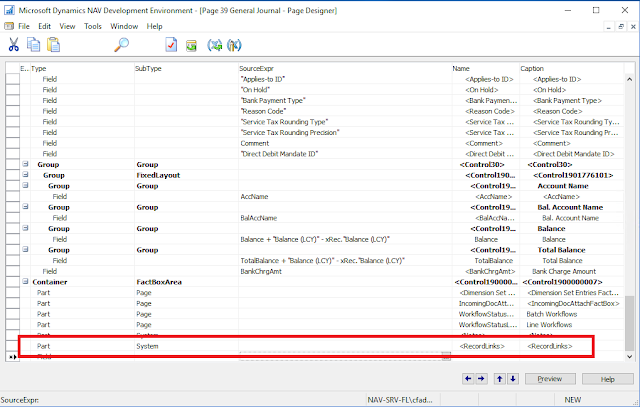Screen dimensions: 640x407
Task: Click the C/AL Globals toolbar icon
Action: (x=214, y=45)
